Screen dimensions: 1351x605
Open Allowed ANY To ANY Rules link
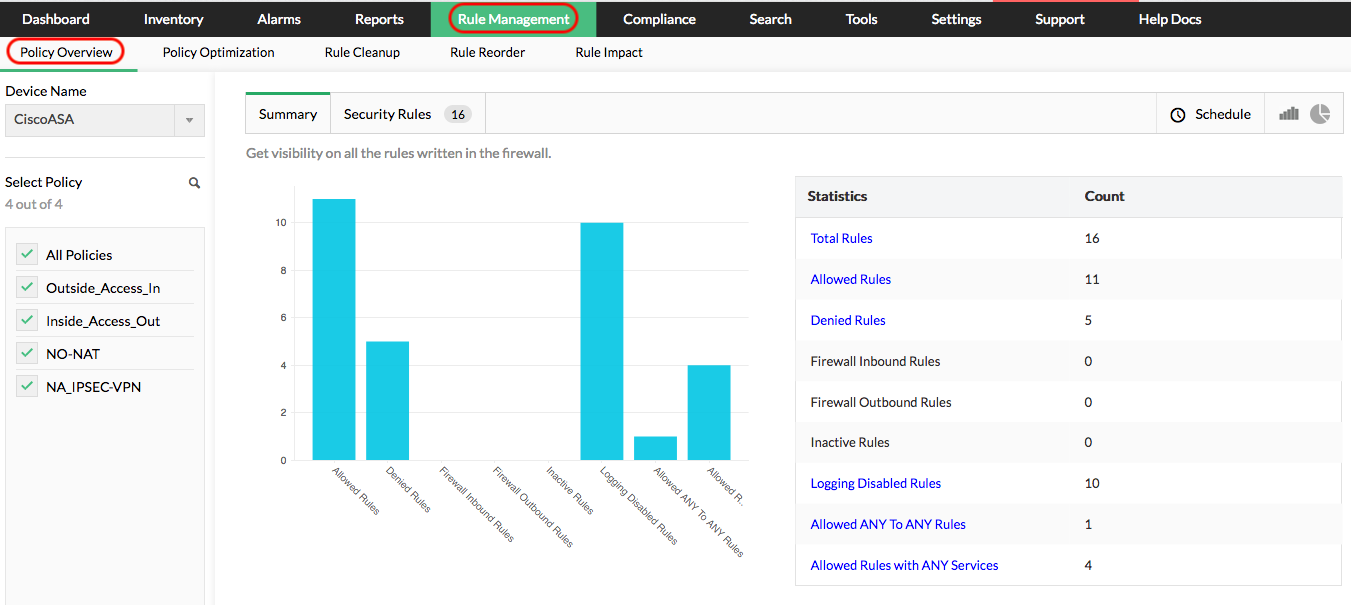click(x=887, y=524)
